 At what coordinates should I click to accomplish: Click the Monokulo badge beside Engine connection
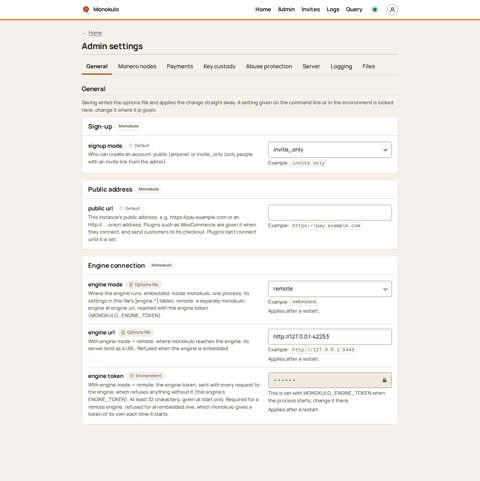point(161,265)
